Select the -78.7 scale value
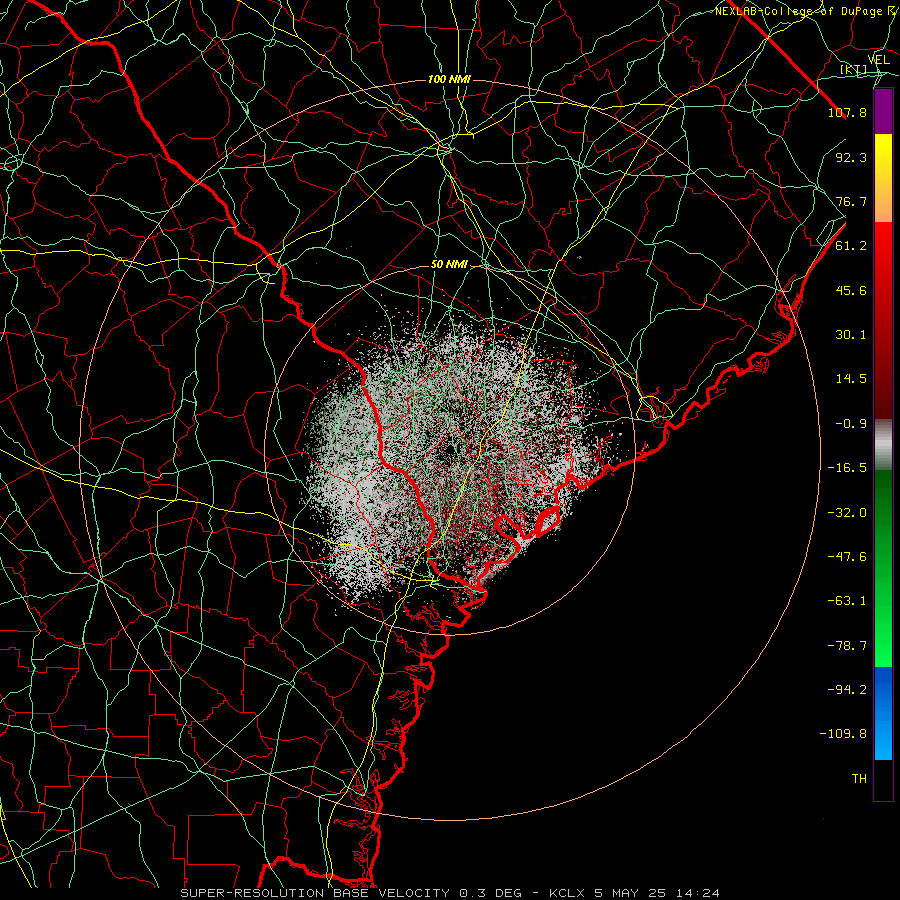Viewport: 900px width, 900px height. [x=847, y=646]
